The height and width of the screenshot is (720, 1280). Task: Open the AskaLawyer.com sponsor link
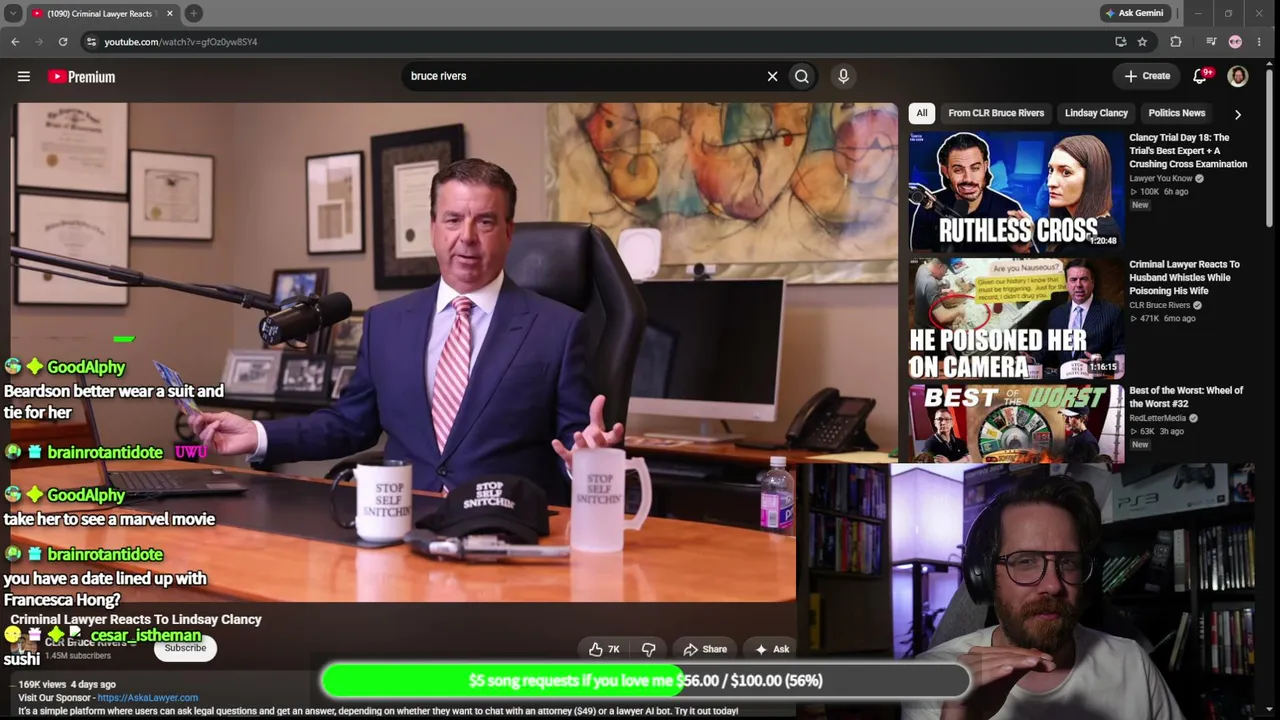tap(148, 697)
